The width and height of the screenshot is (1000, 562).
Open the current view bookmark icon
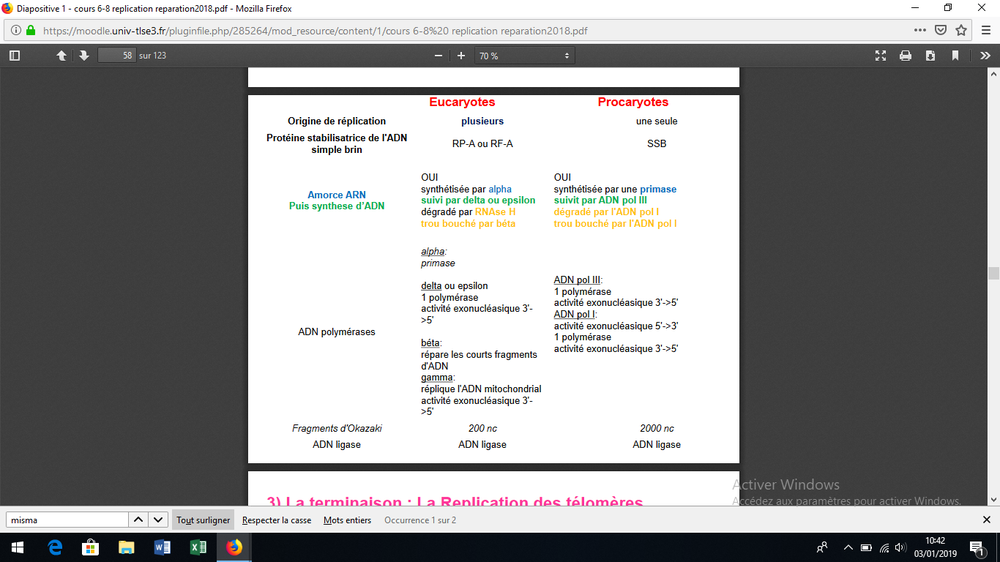click(x=955, y=55)
